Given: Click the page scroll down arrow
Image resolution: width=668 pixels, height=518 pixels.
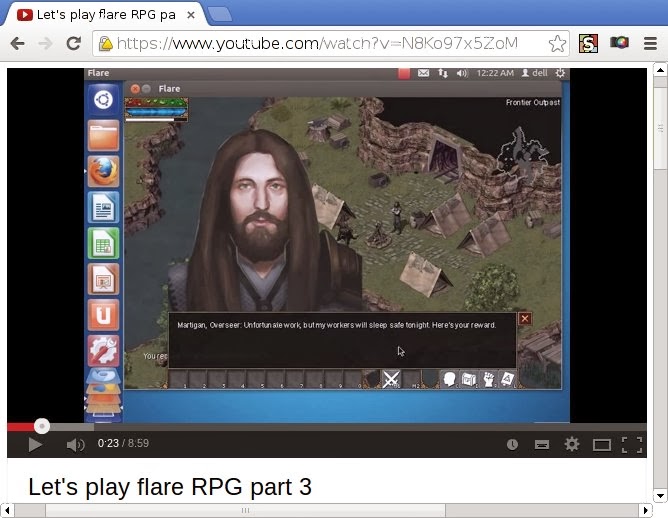Looking at the screenshot, I should point(659,495).
